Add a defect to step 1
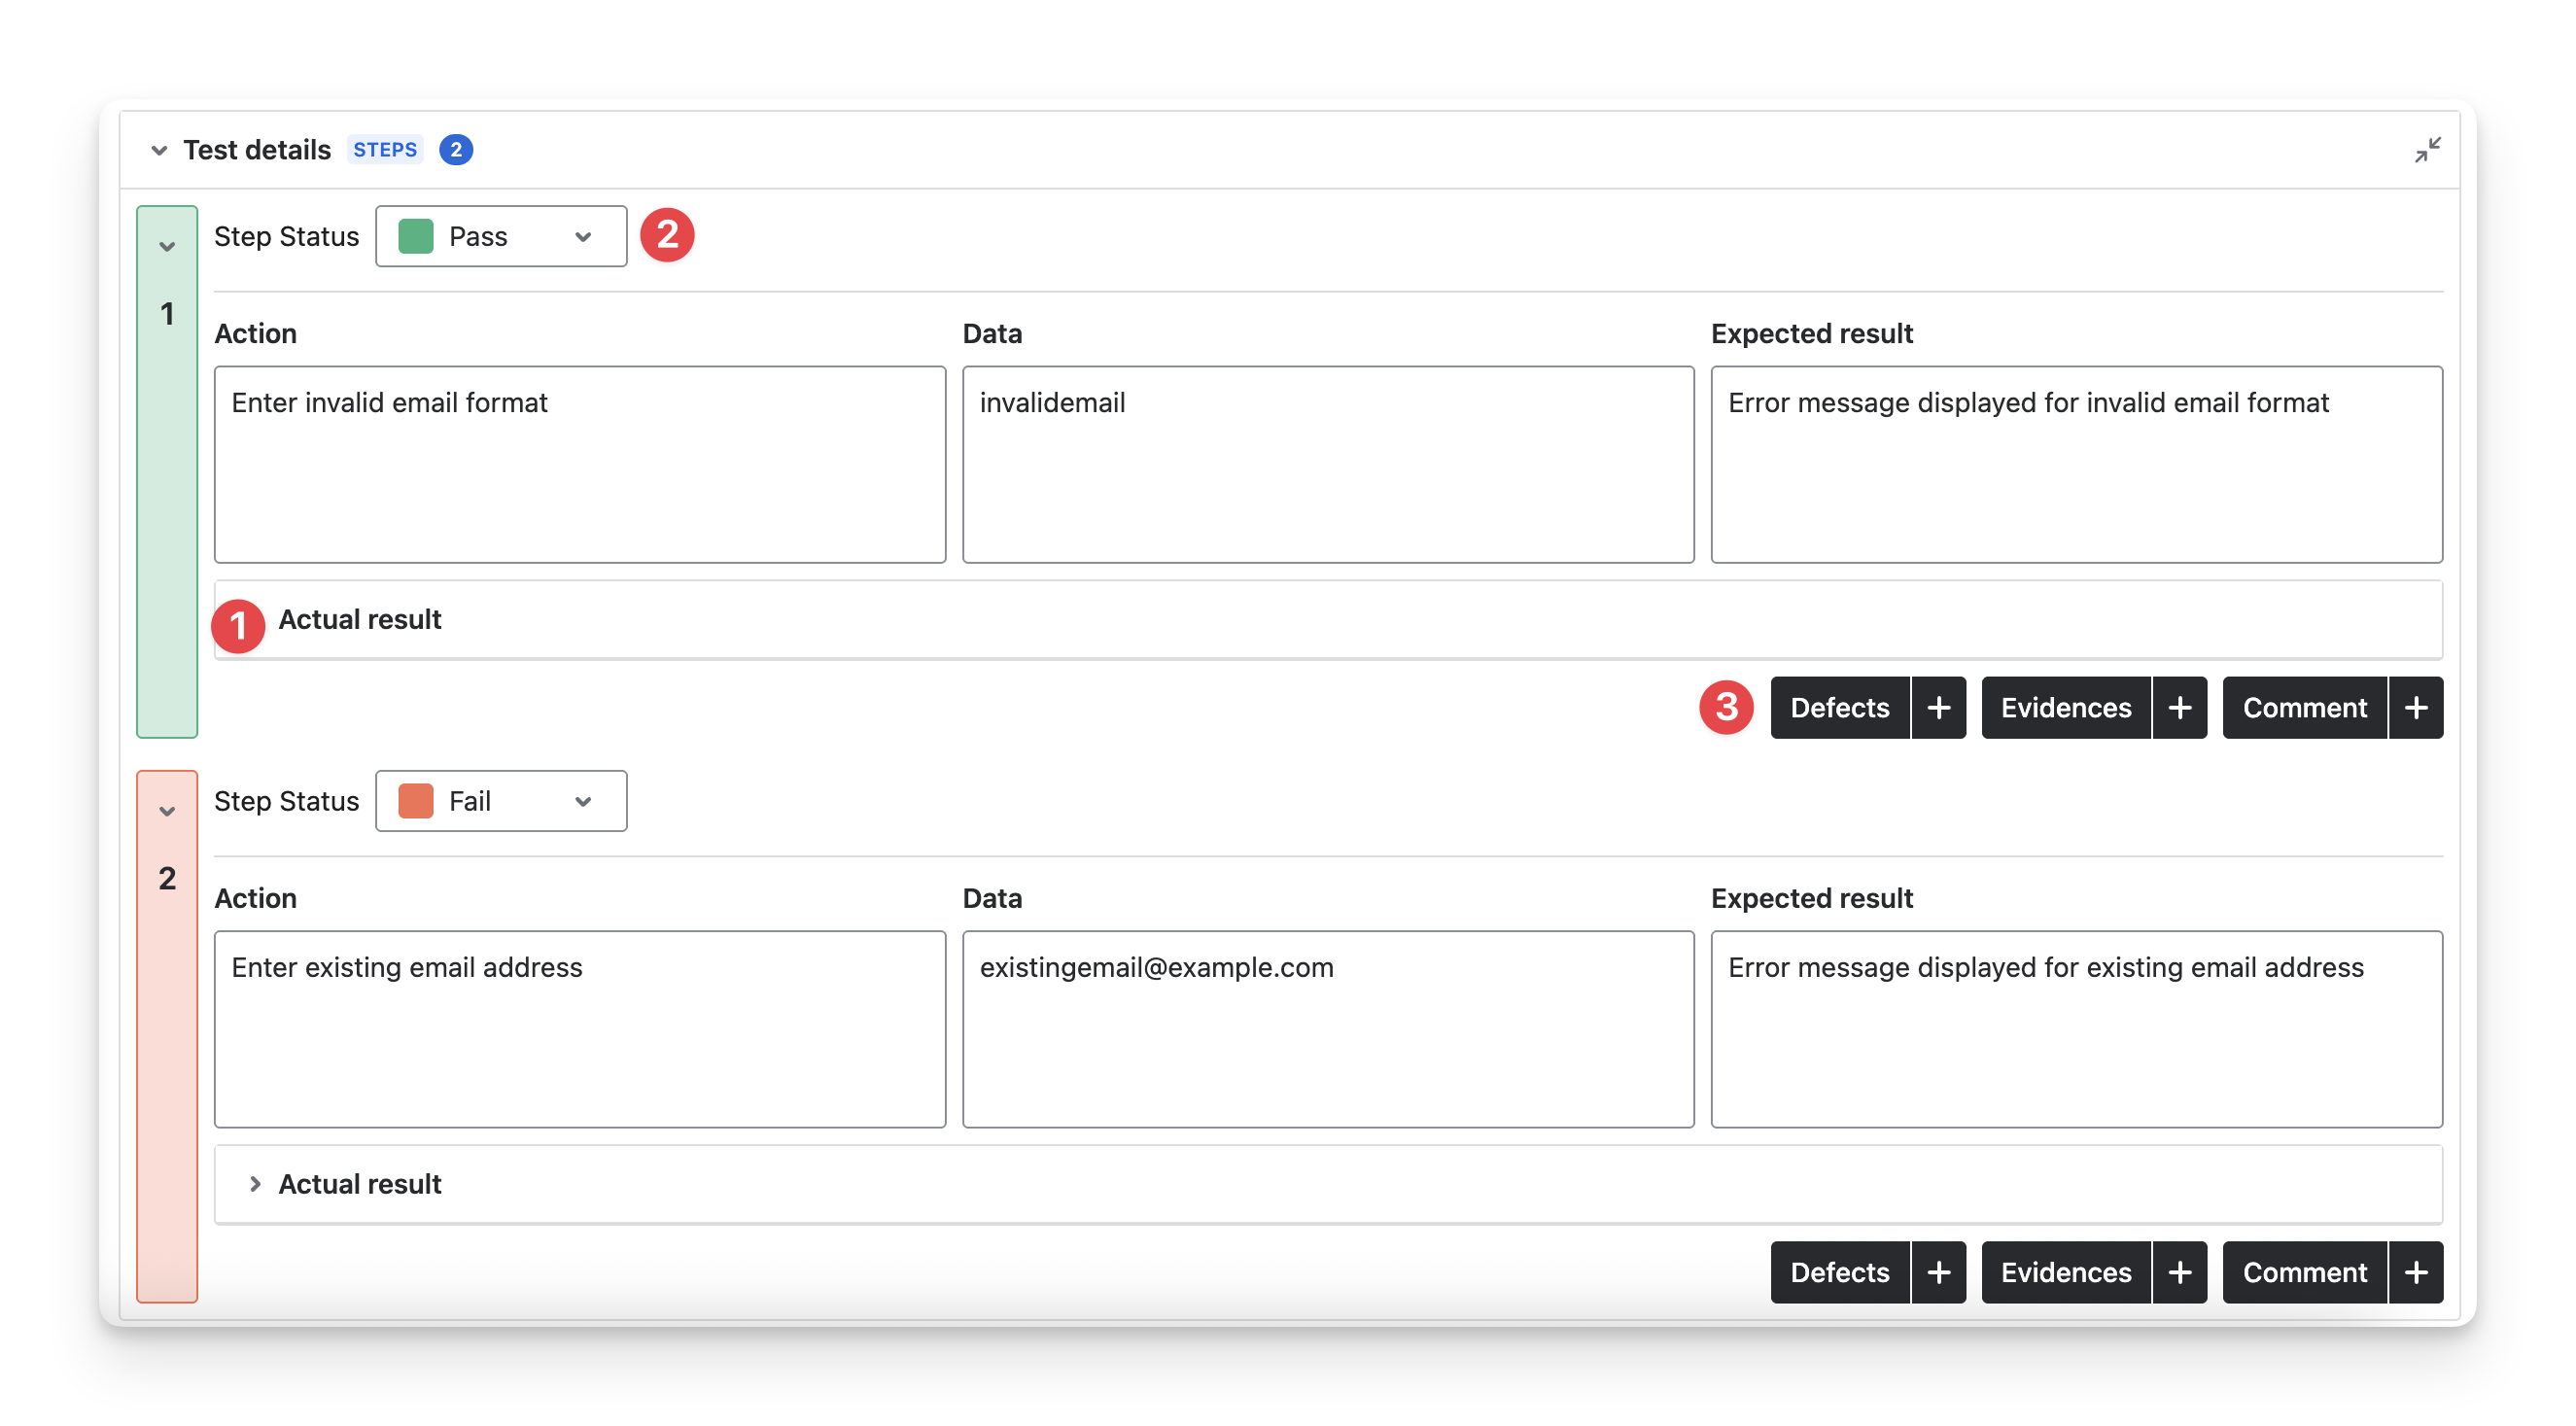2576x1426 pixels. (1938, 708)
